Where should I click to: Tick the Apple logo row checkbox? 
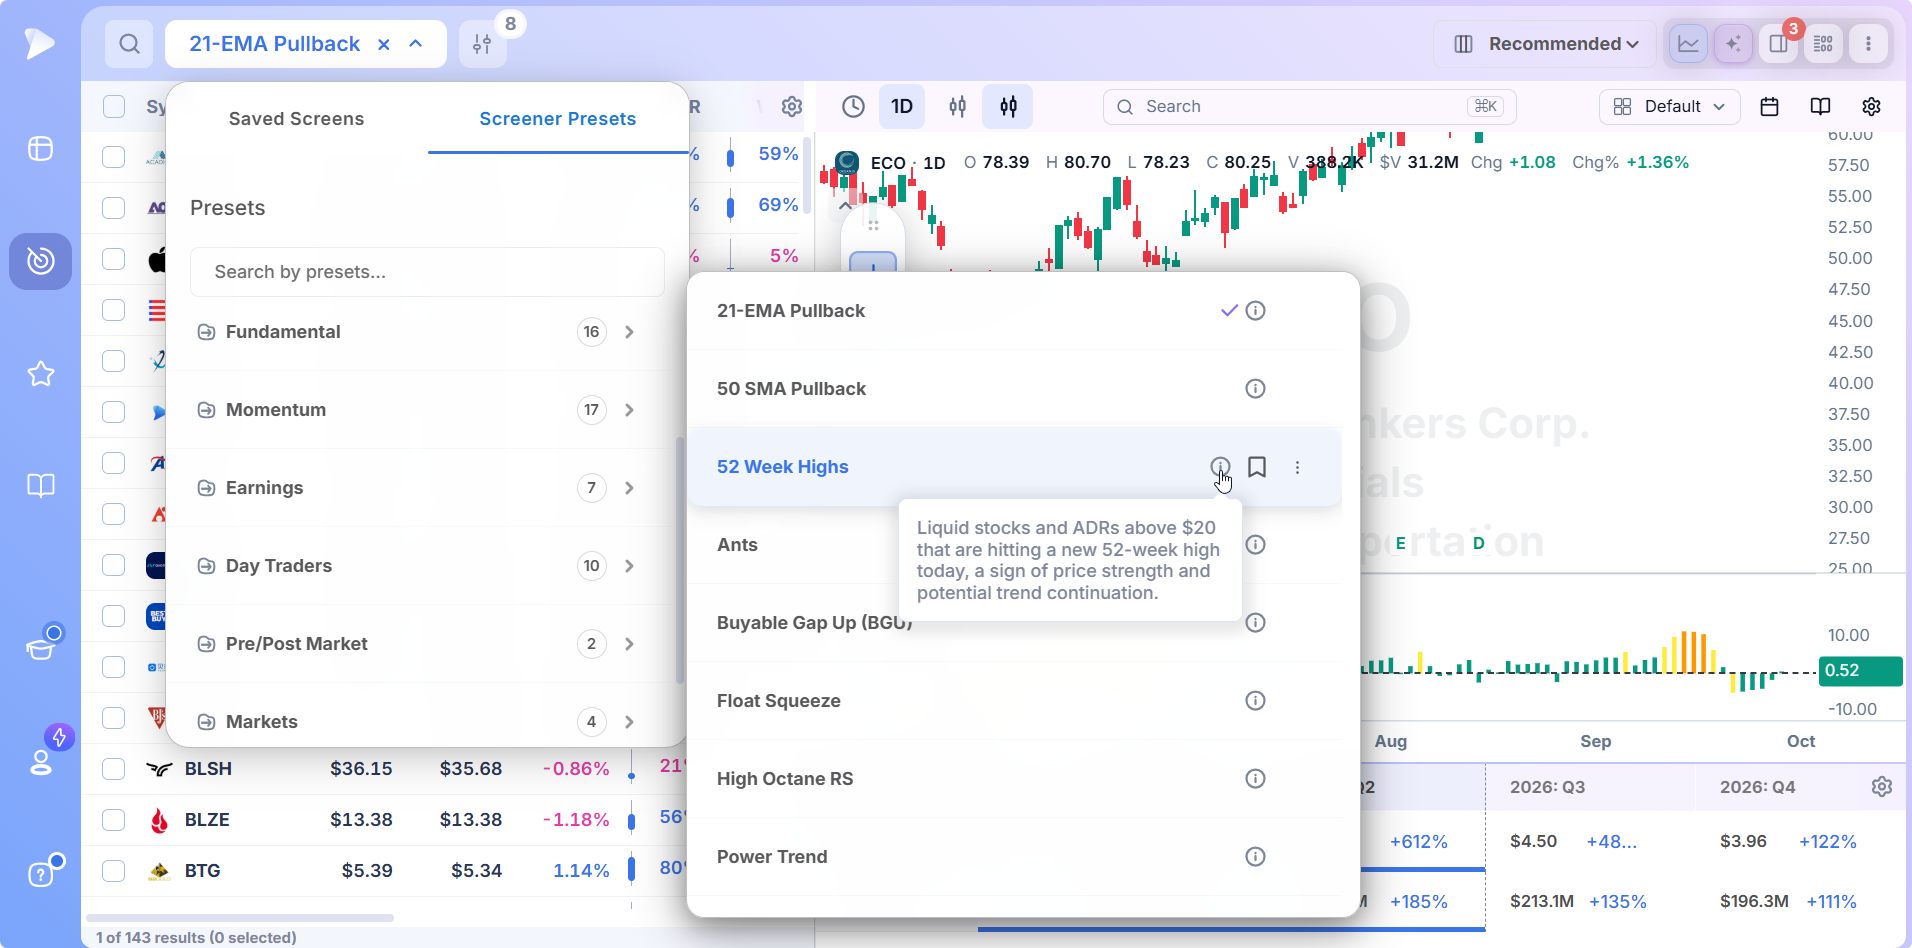(114, 259)
